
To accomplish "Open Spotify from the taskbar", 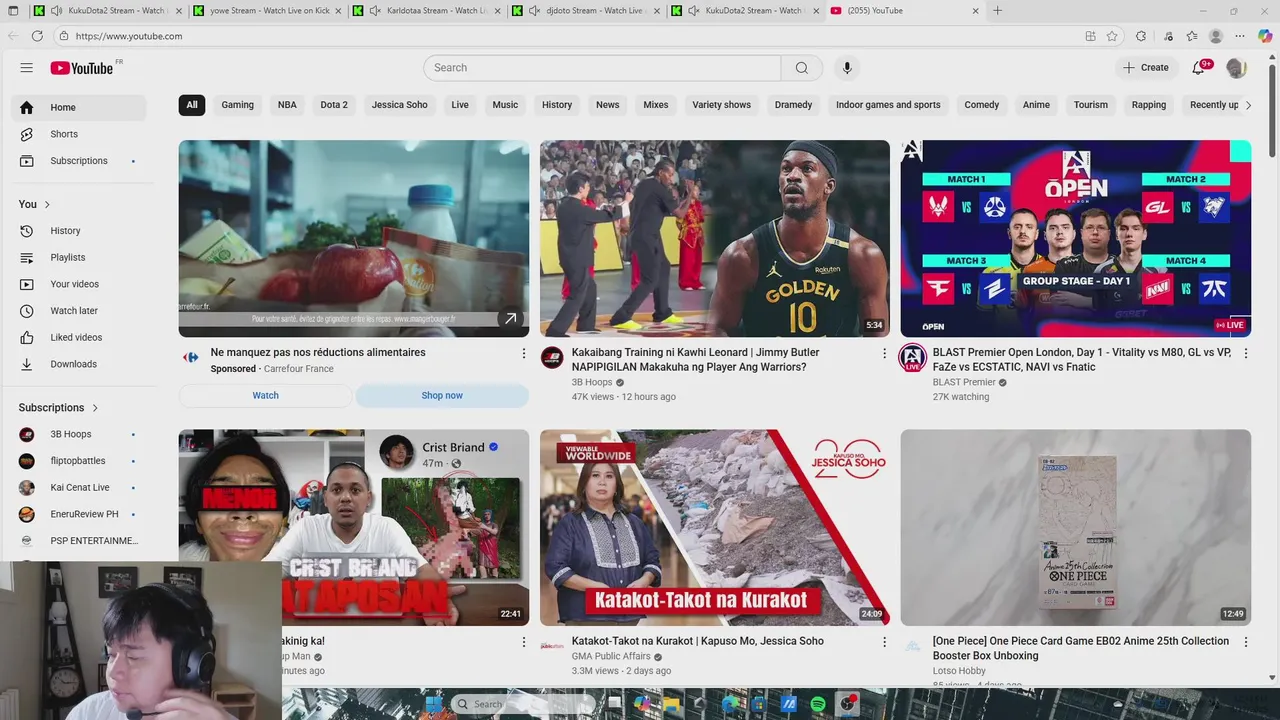I will (x=818, y=704).
